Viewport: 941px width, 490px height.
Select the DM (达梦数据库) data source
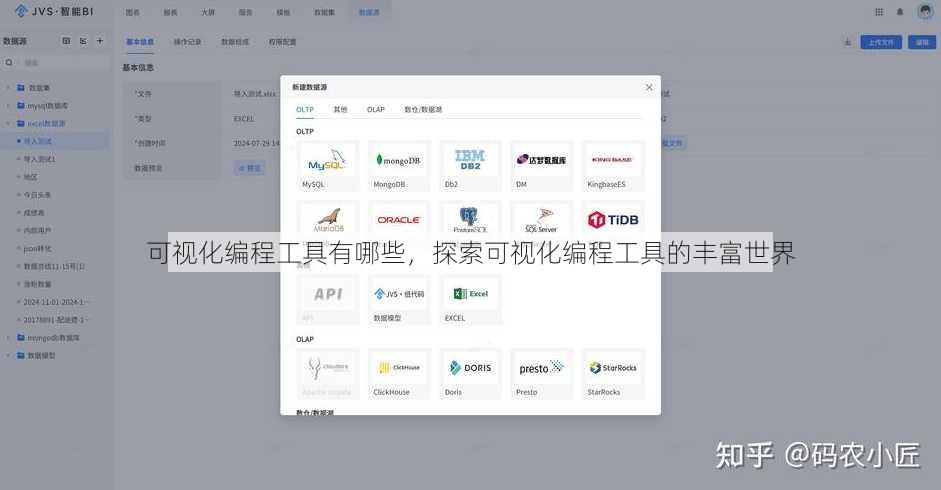click(x=542, y=166)
